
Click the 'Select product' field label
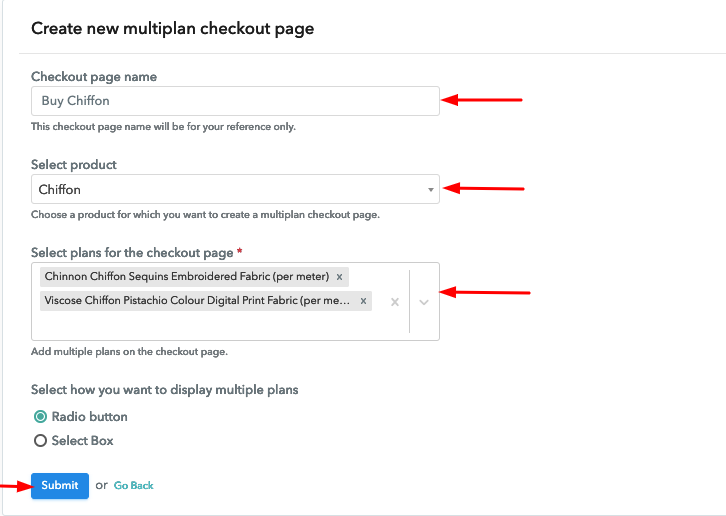tap(74, 165)
